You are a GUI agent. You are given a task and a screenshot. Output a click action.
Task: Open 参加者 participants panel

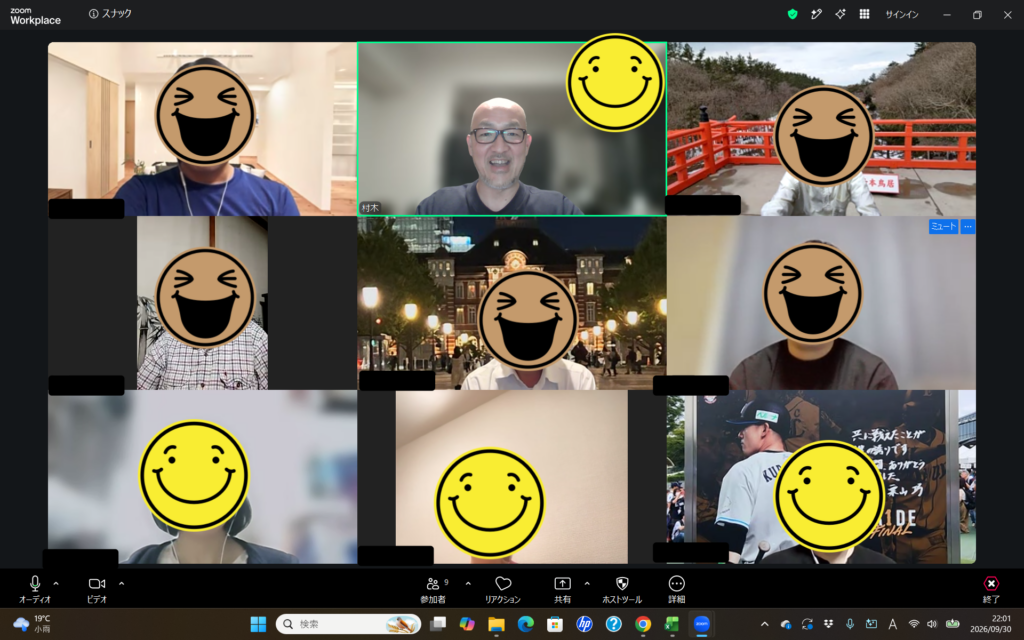point(433,589)
